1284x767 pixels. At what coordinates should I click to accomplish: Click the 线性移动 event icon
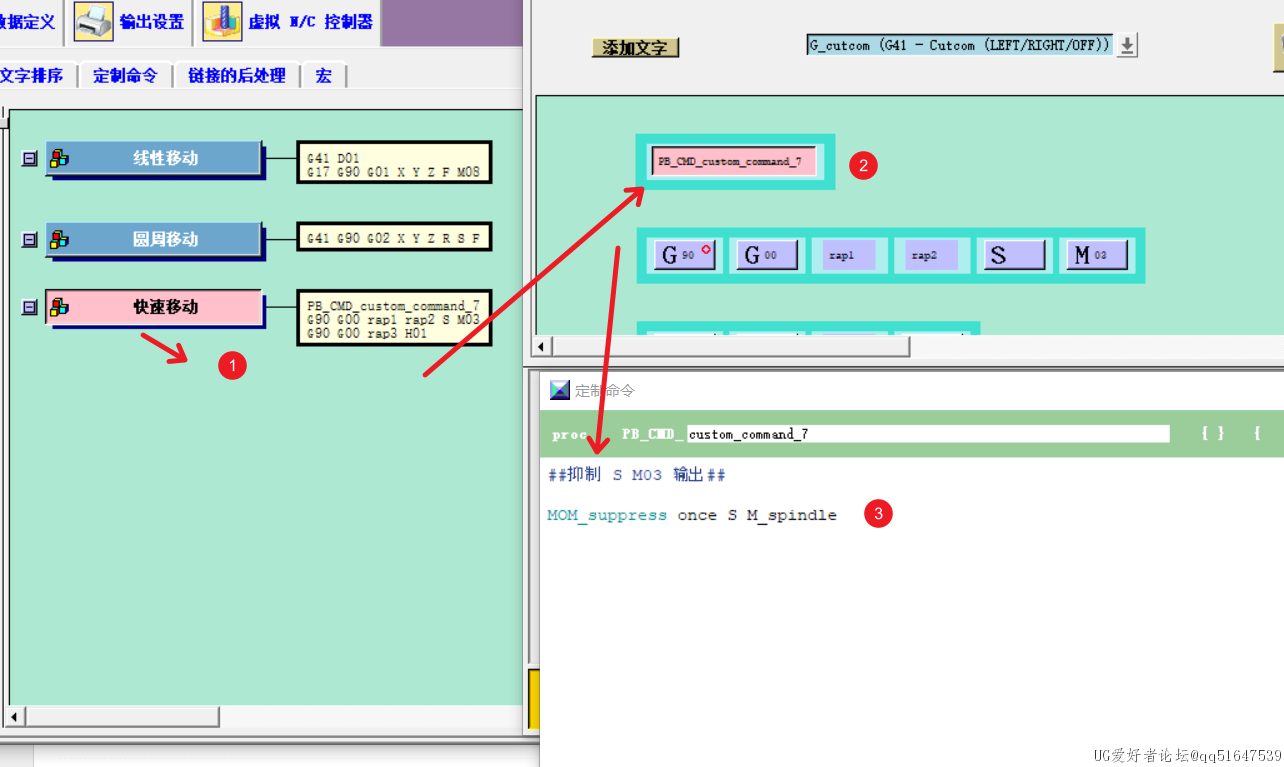pyautogui.click(x=60, y=158)
